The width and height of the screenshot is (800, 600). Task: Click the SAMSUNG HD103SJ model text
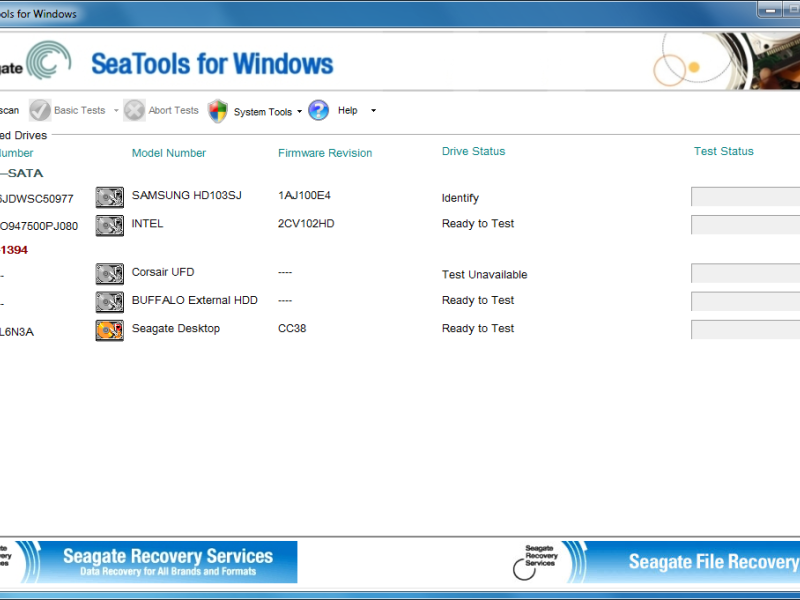[187, 195]
